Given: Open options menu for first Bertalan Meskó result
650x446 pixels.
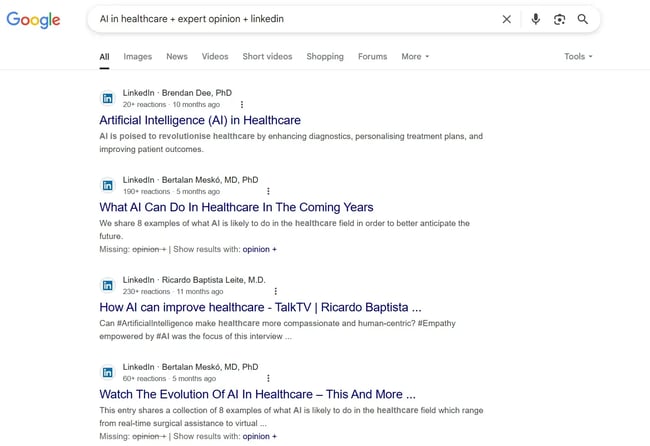Looking at the screenshot, I should click(268, 191).
